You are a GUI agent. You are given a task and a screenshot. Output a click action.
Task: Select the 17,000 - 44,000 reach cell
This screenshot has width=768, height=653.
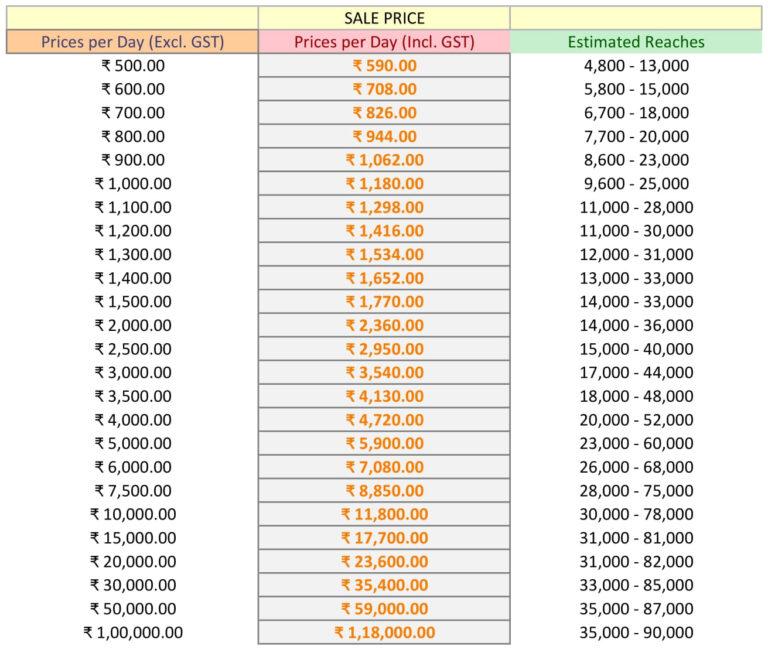pos(636,372)
